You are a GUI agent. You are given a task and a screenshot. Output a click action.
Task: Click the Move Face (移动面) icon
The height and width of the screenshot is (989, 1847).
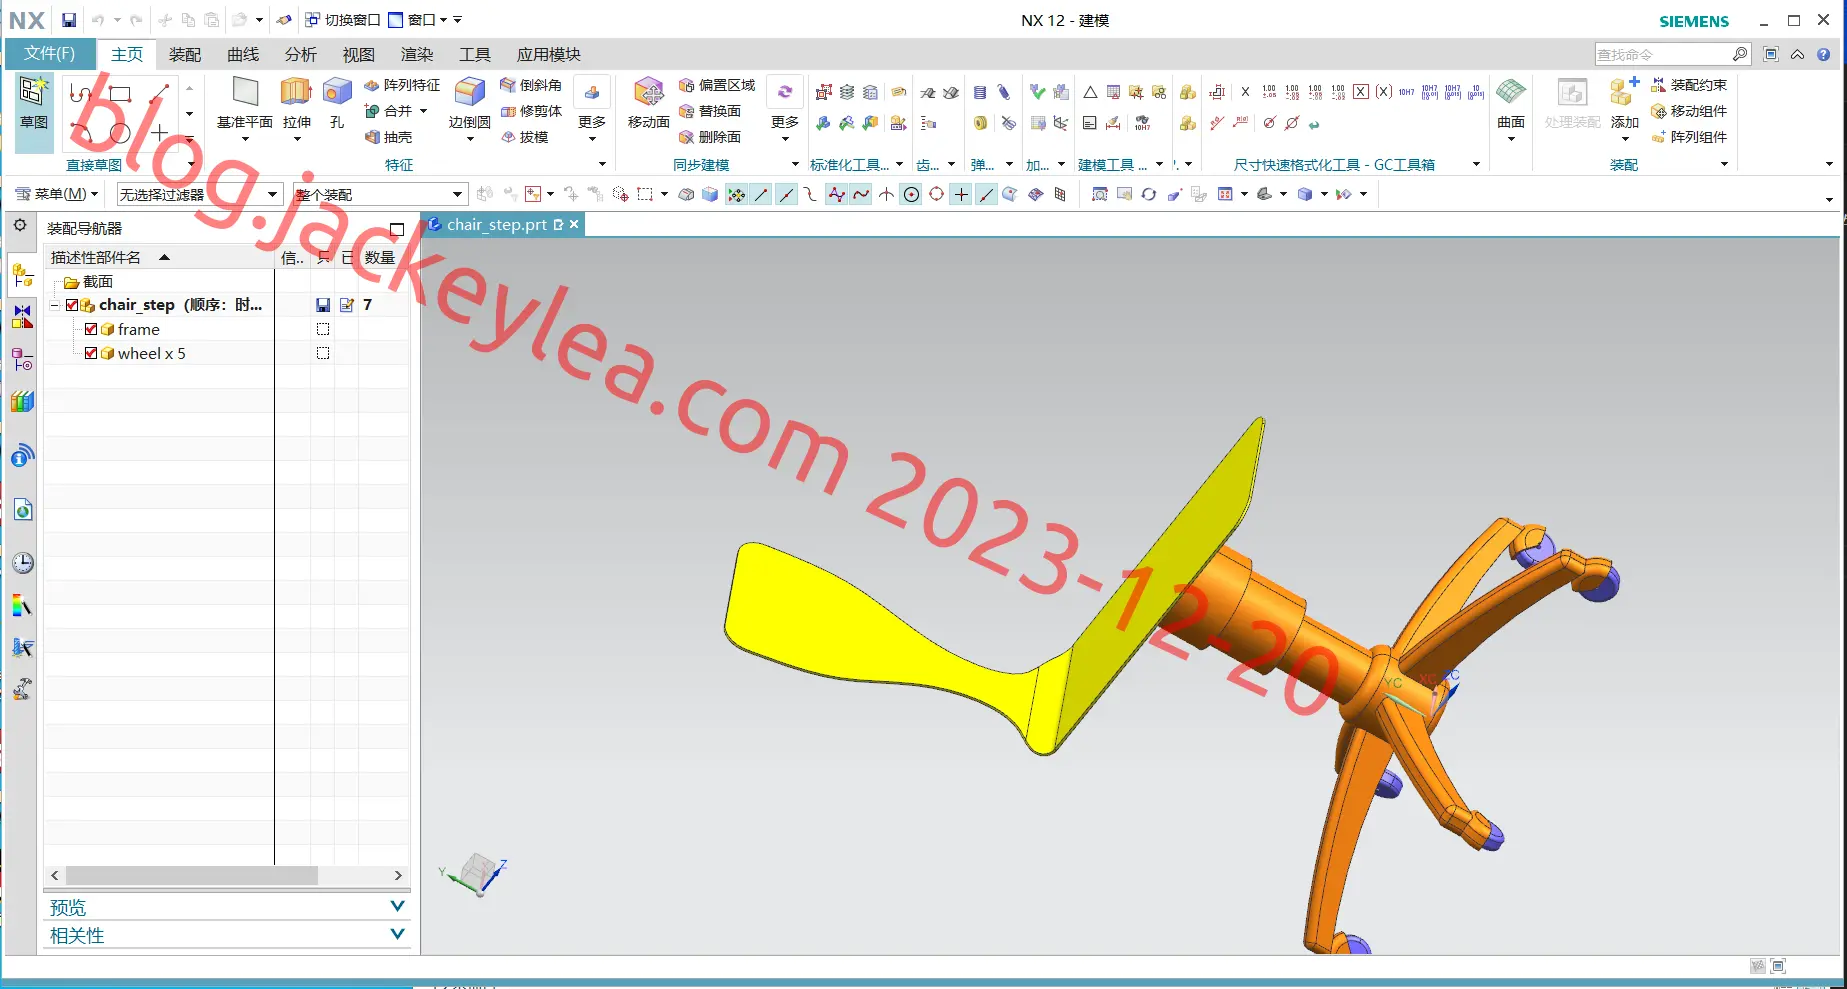tap(648, 104)
